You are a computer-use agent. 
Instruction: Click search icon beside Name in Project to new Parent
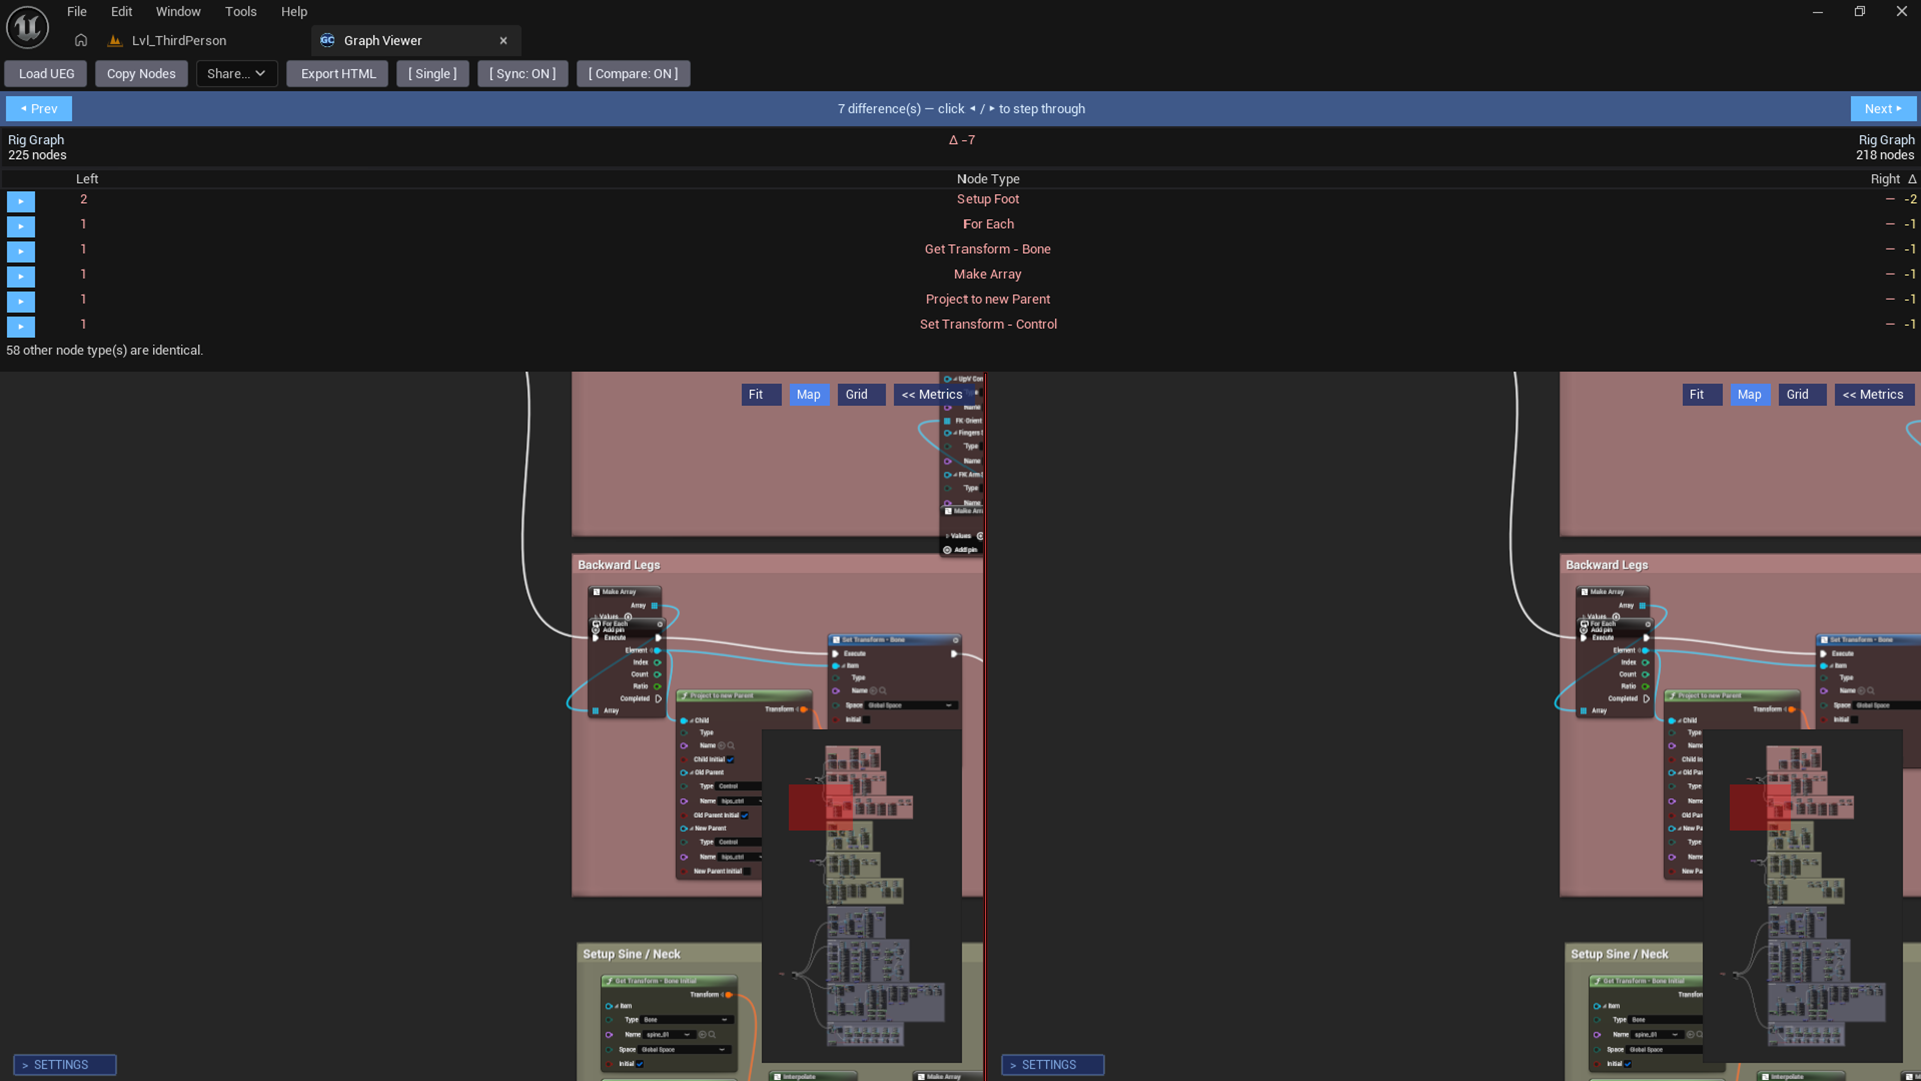731,746
